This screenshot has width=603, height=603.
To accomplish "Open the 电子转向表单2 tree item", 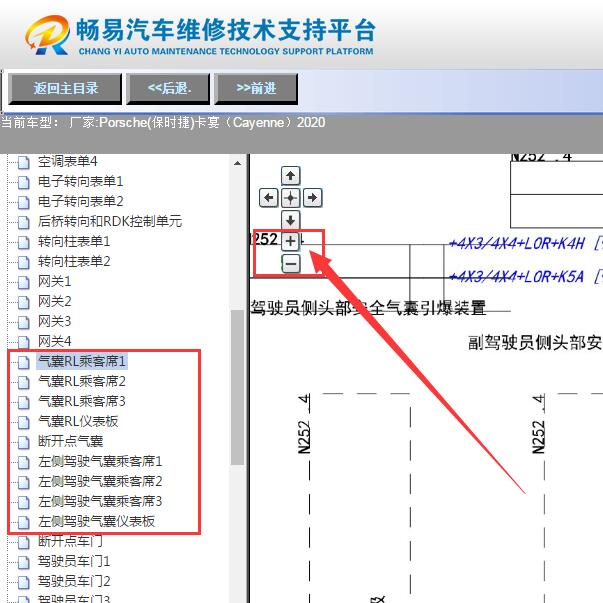I will click(80, 202).
